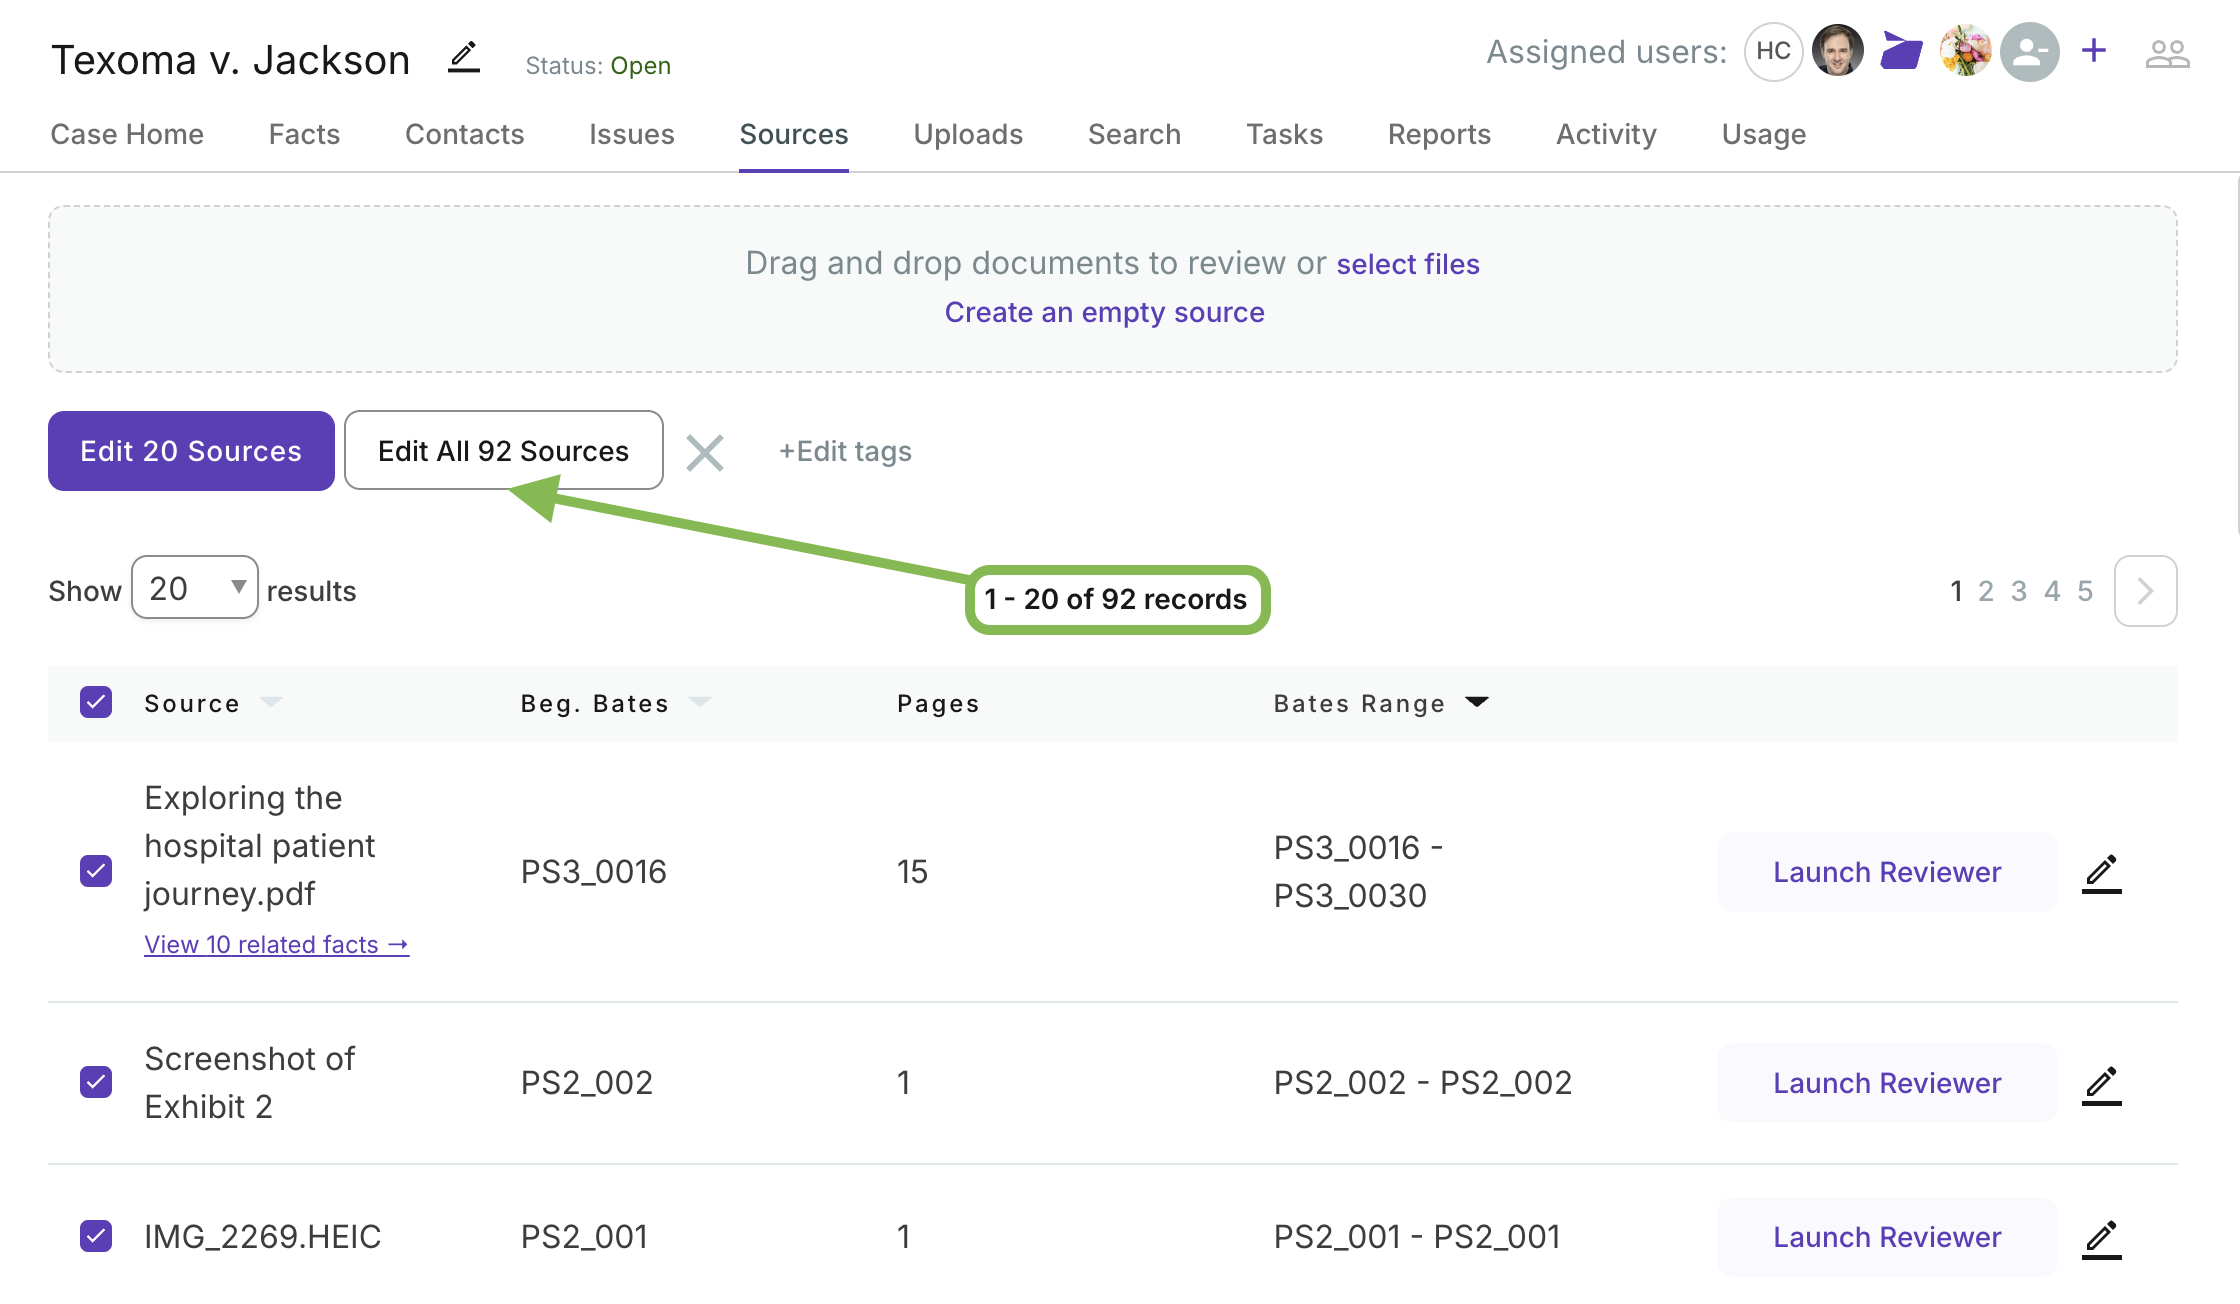Open View 10 related facts link

(276, 945)
